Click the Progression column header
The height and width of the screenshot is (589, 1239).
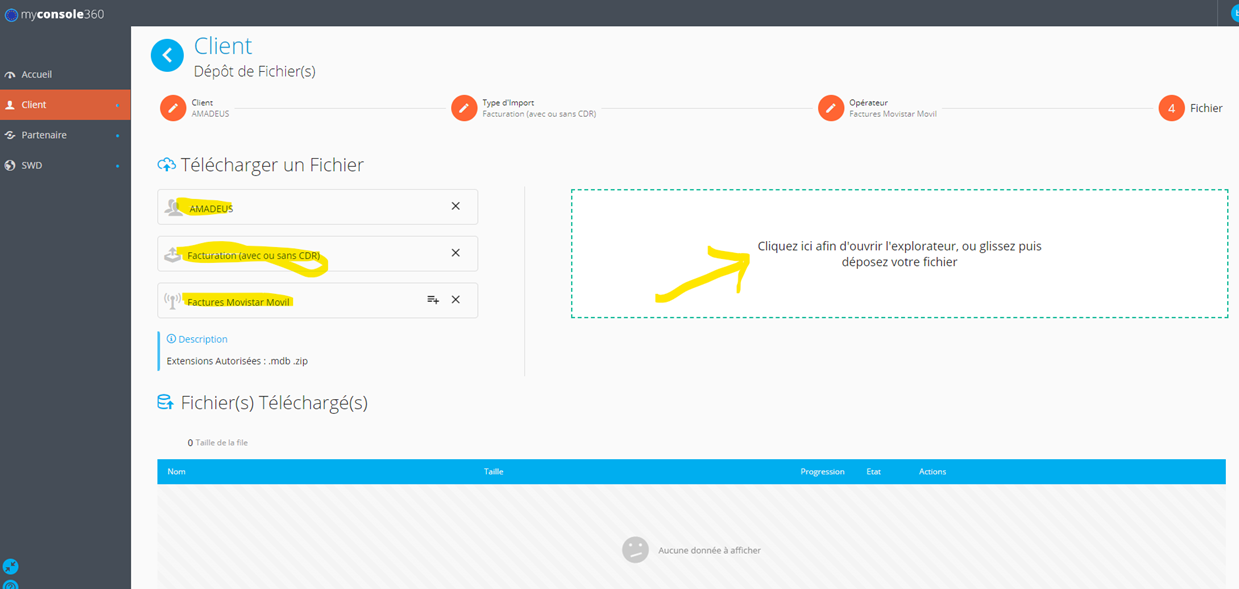(822, 471)
